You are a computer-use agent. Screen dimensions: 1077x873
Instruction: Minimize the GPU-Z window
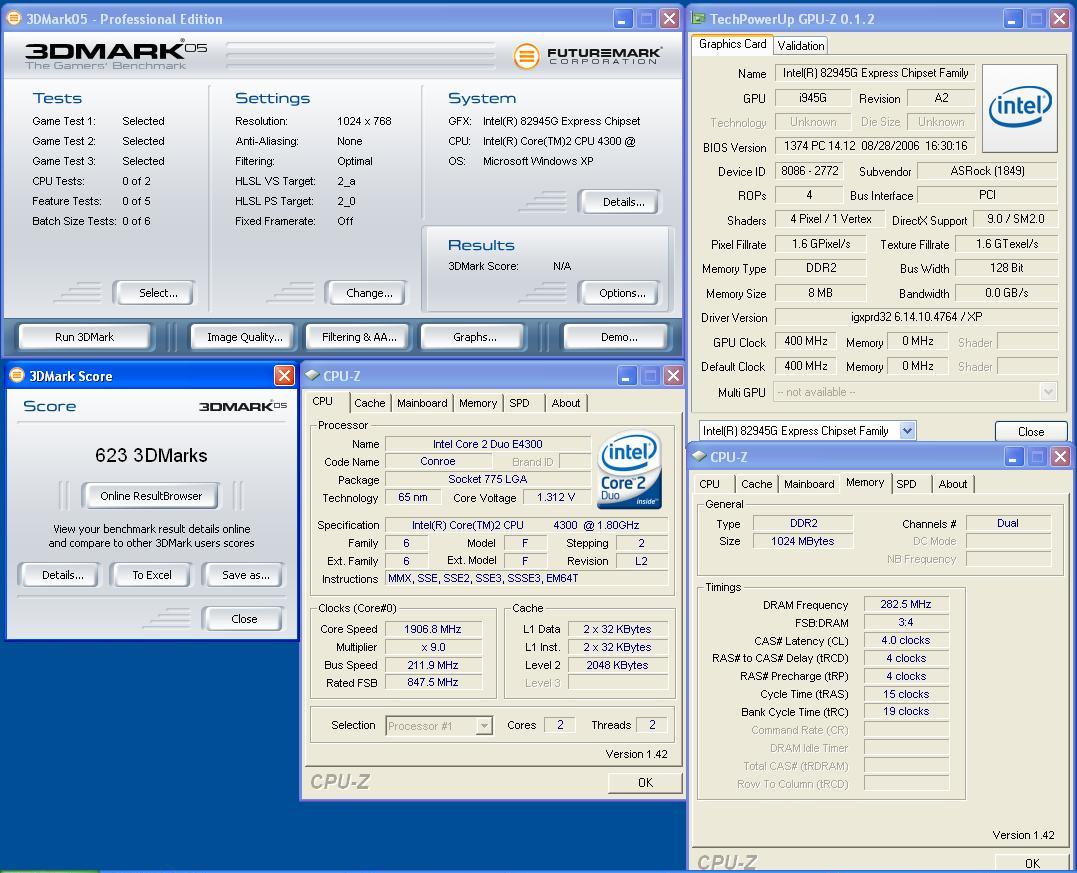tap(1013, 19)
